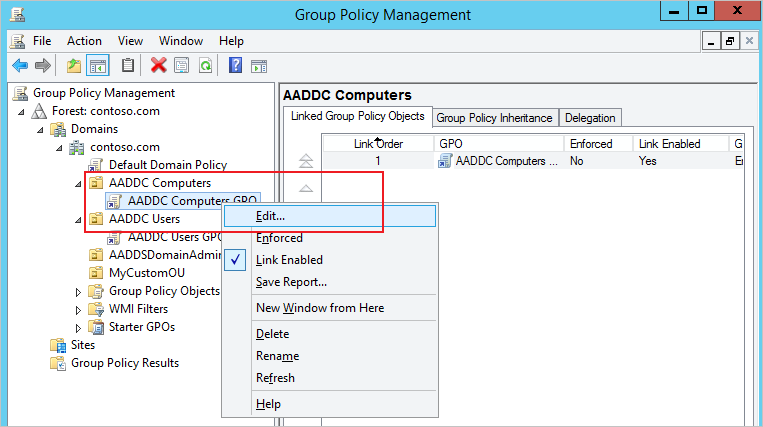
Task: Click the MMC icon beside the File menu
Action: click(x=18, y=41)
